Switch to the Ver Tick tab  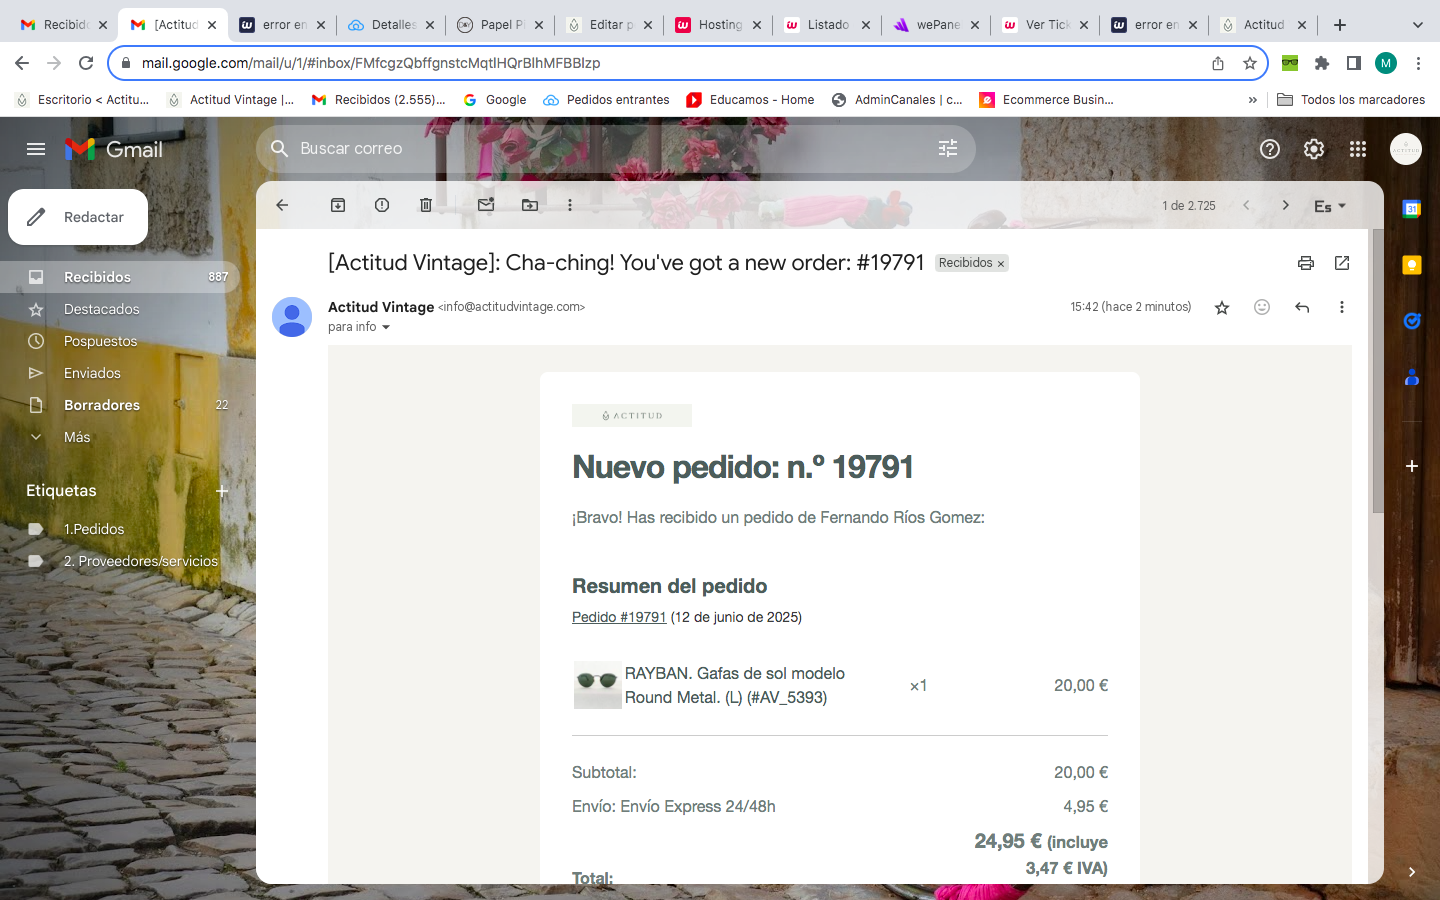coord(1045,25)
